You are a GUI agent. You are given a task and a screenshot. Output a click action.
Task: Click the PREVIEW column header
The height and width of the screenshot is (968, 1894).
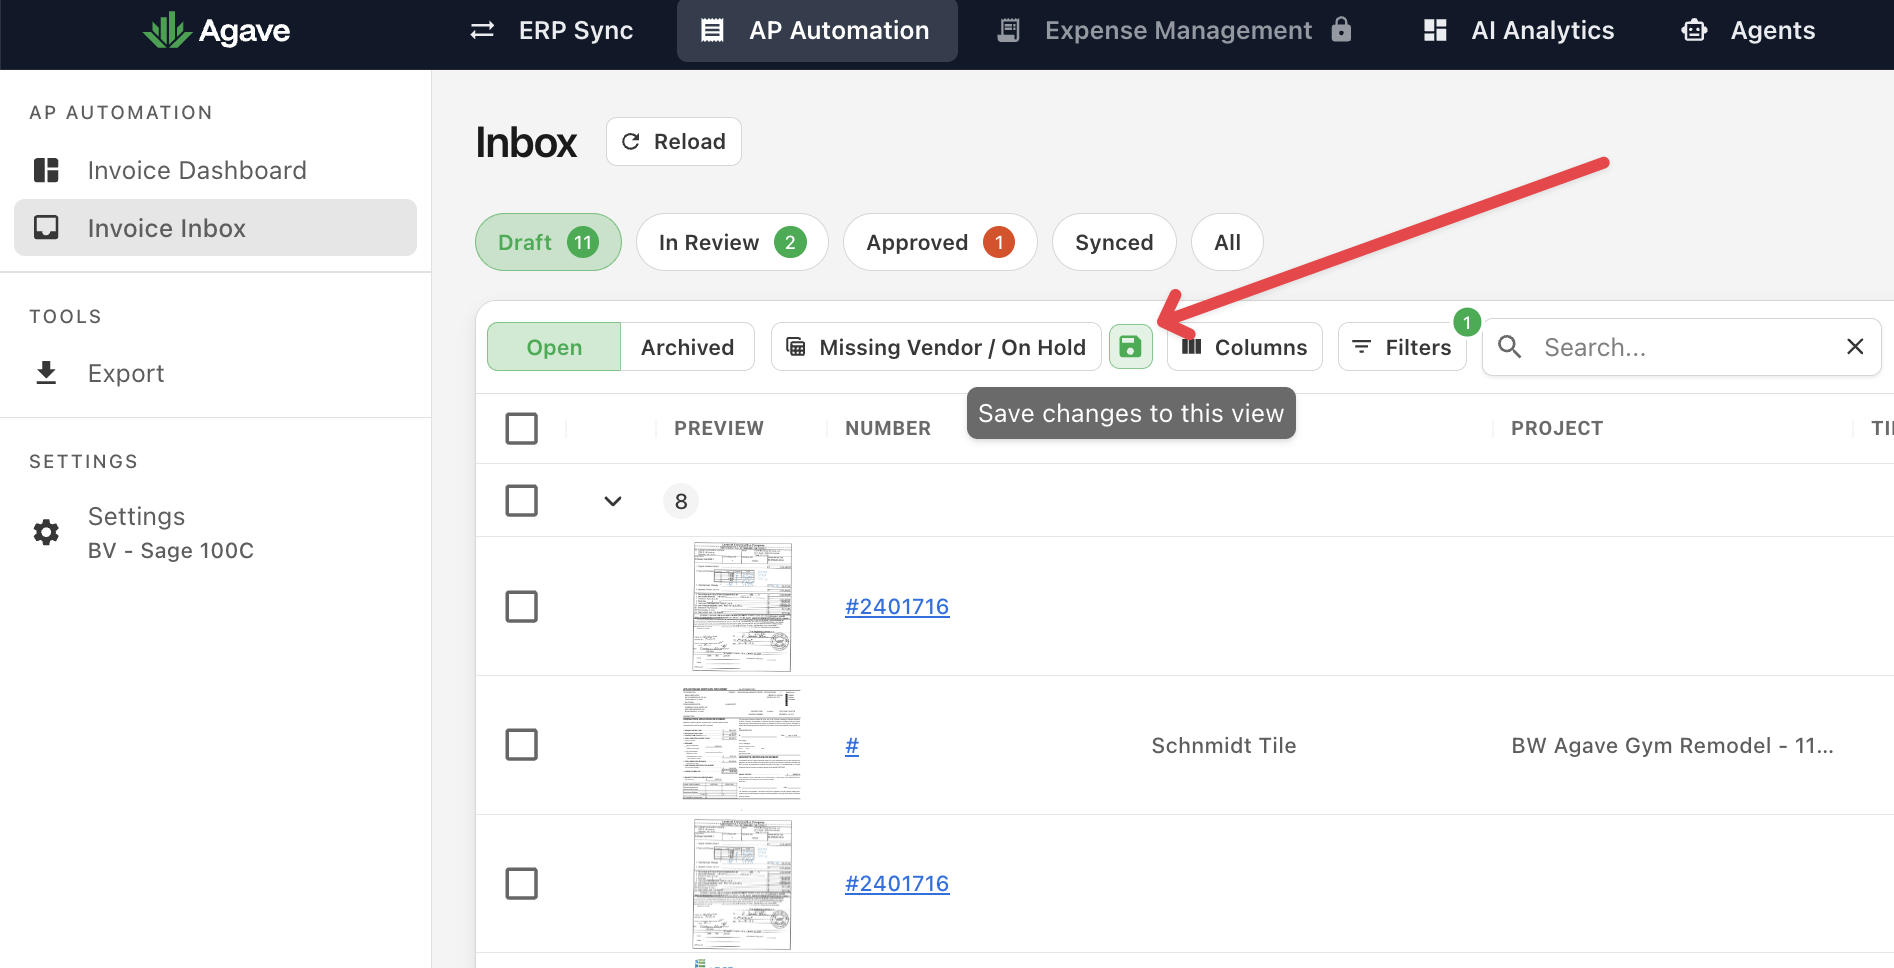point(719,428)
